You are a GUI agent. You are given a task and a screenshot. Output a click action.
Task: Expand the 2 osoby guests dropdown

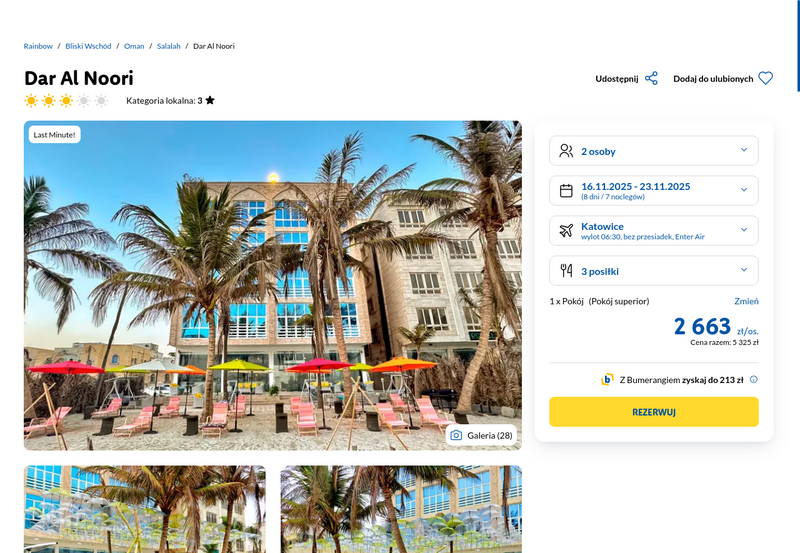(654, 150)
